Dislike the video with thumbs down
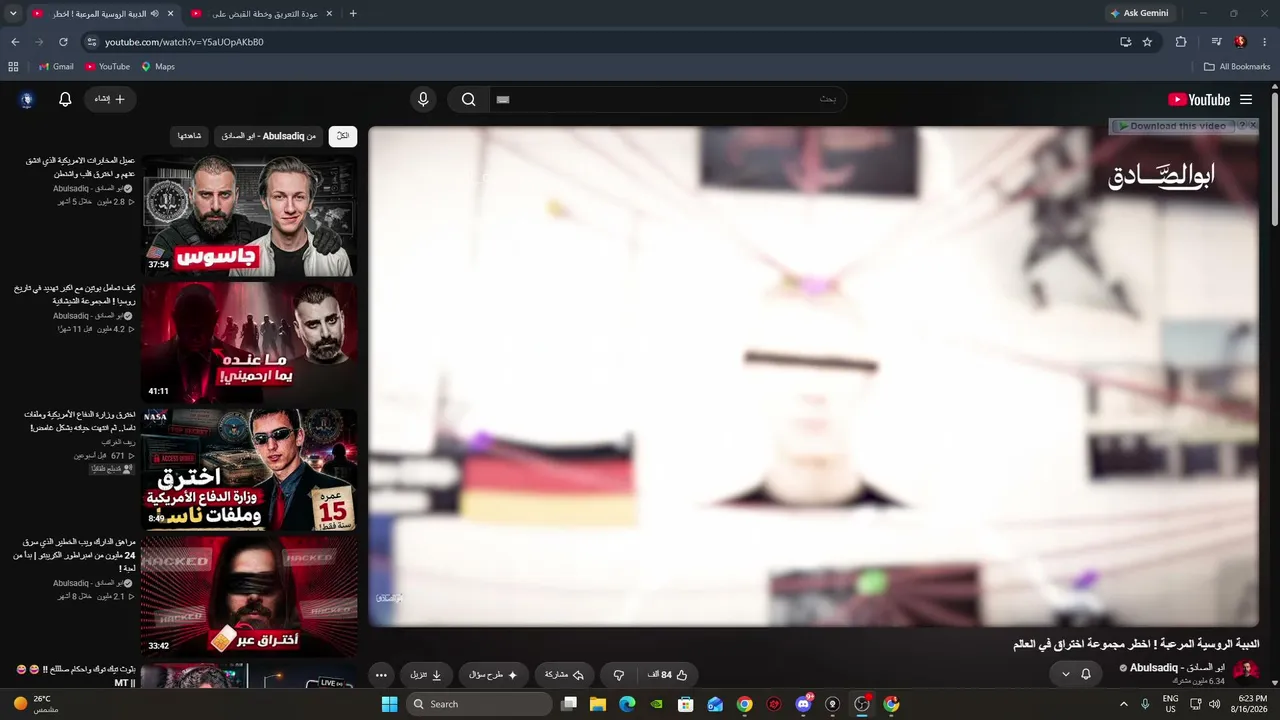The height and width of the screenshot is (720, 1280). [x=619, y=675]
